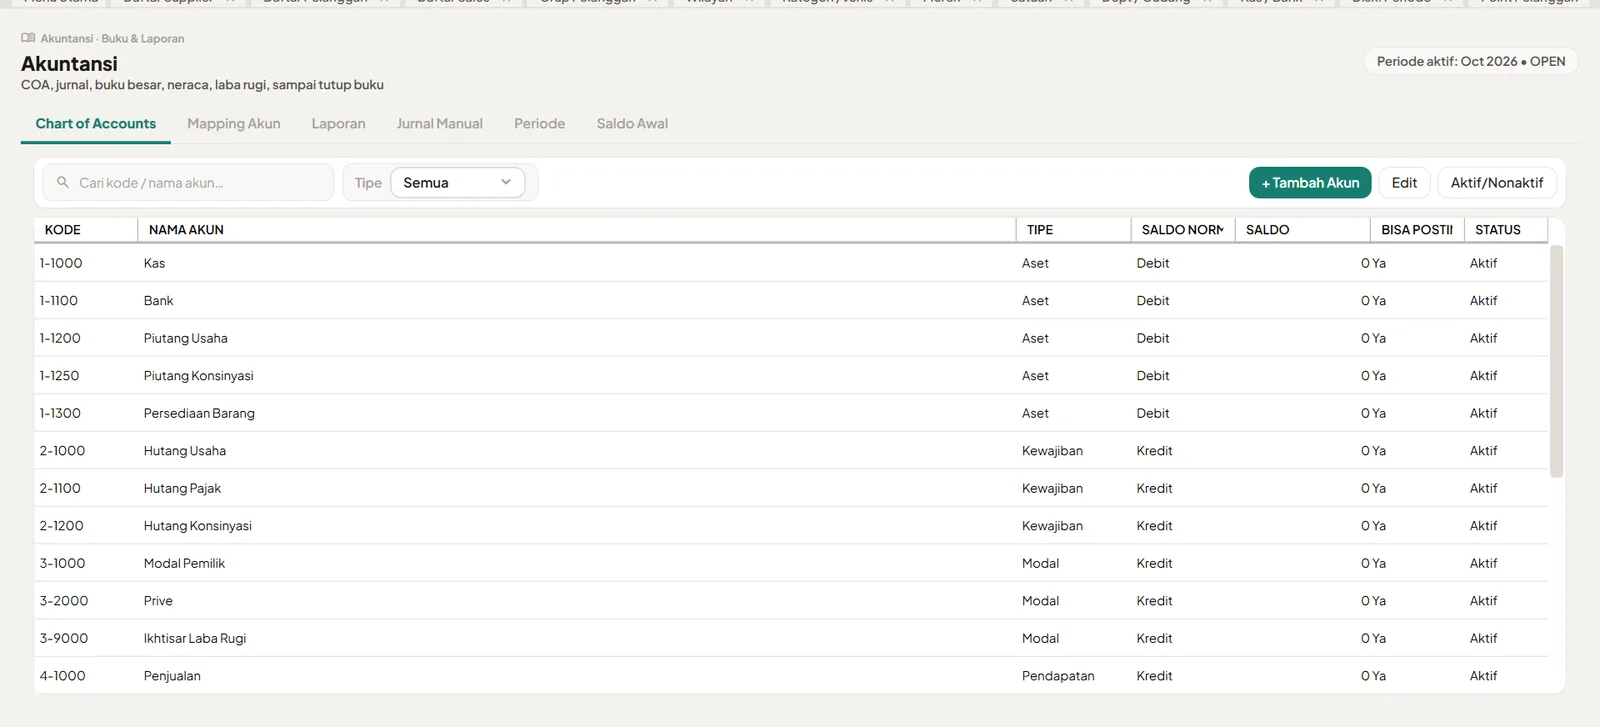Open the Tipe filter dropdown showing Semua
The image size is (1600, 727).
click(457, 183)
